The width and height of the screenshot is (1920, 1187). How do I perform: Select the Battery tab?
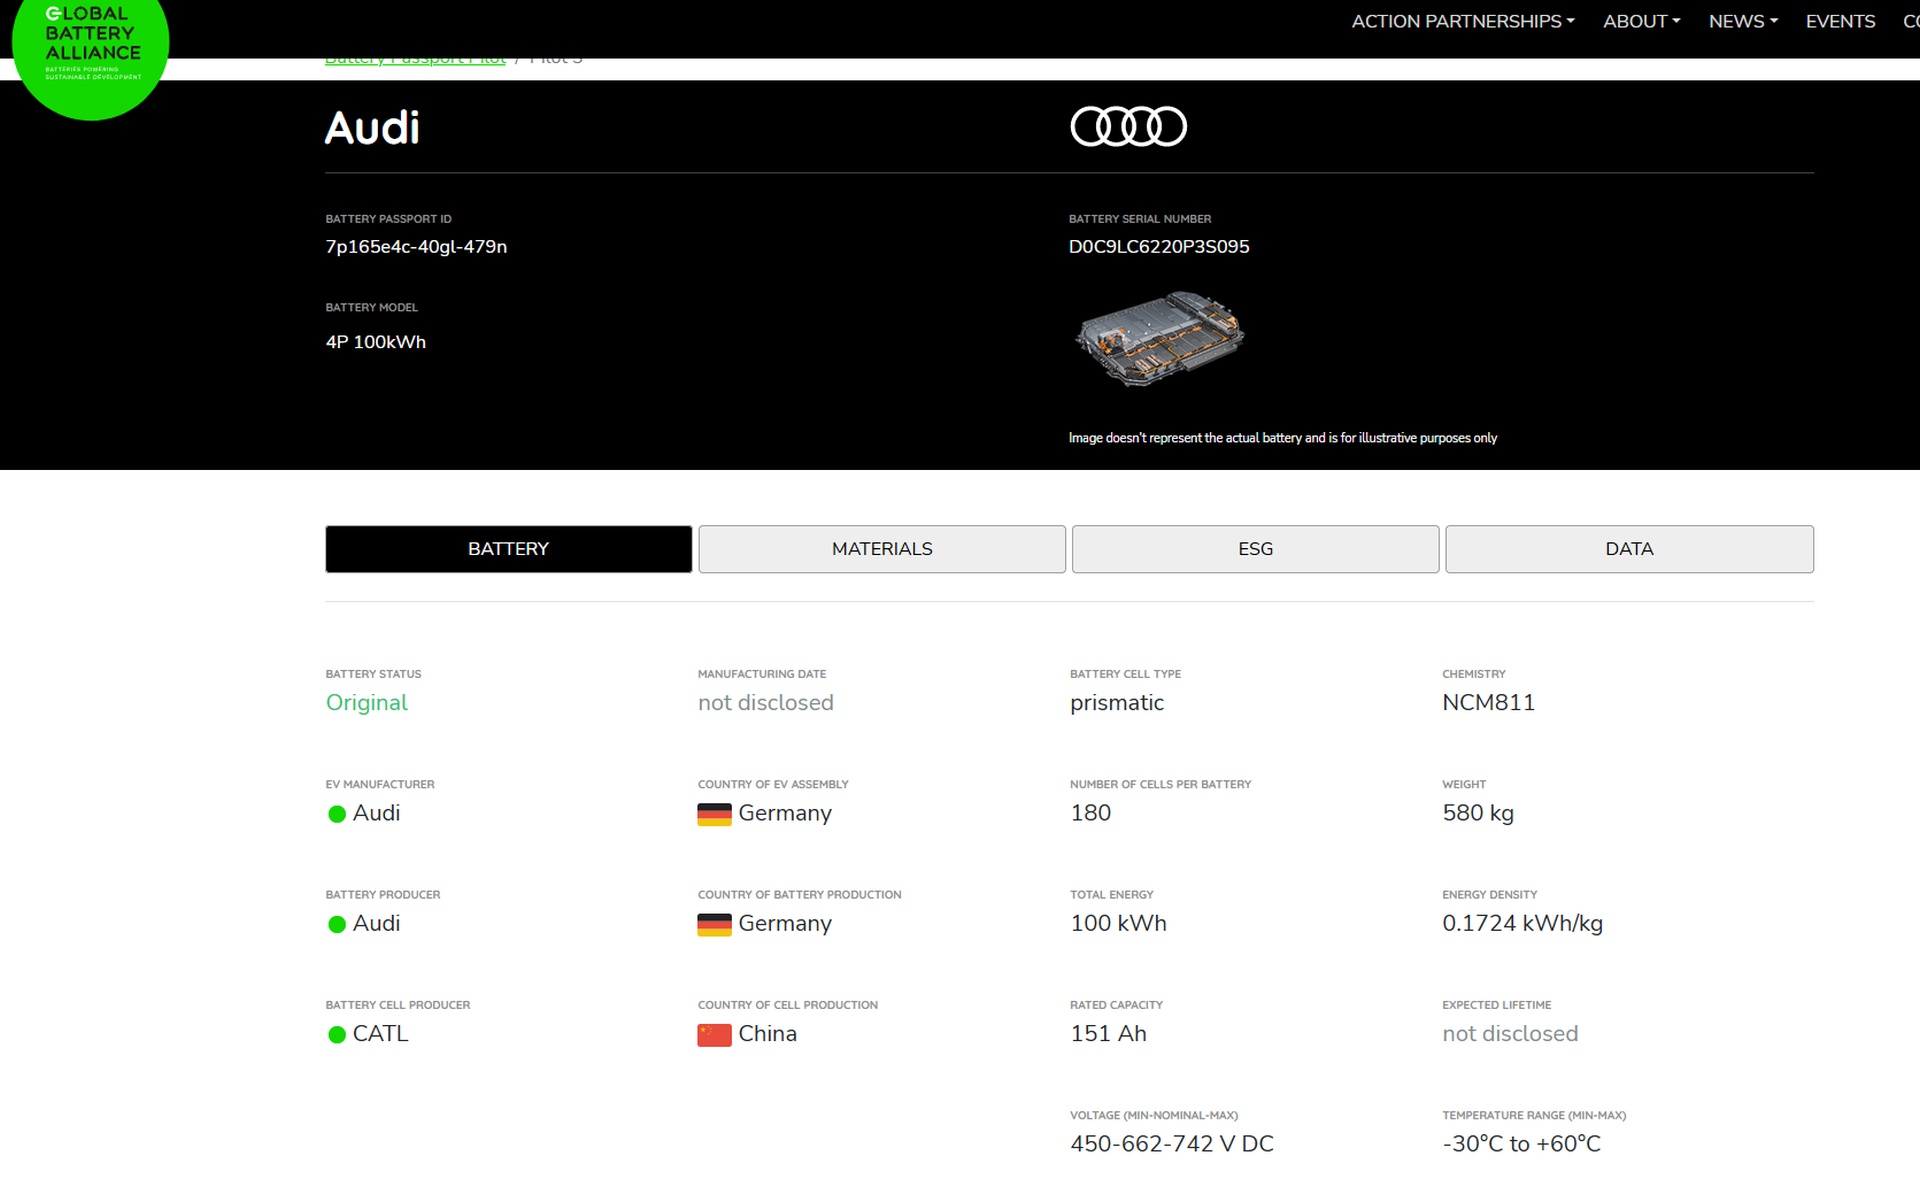point(508,549)
